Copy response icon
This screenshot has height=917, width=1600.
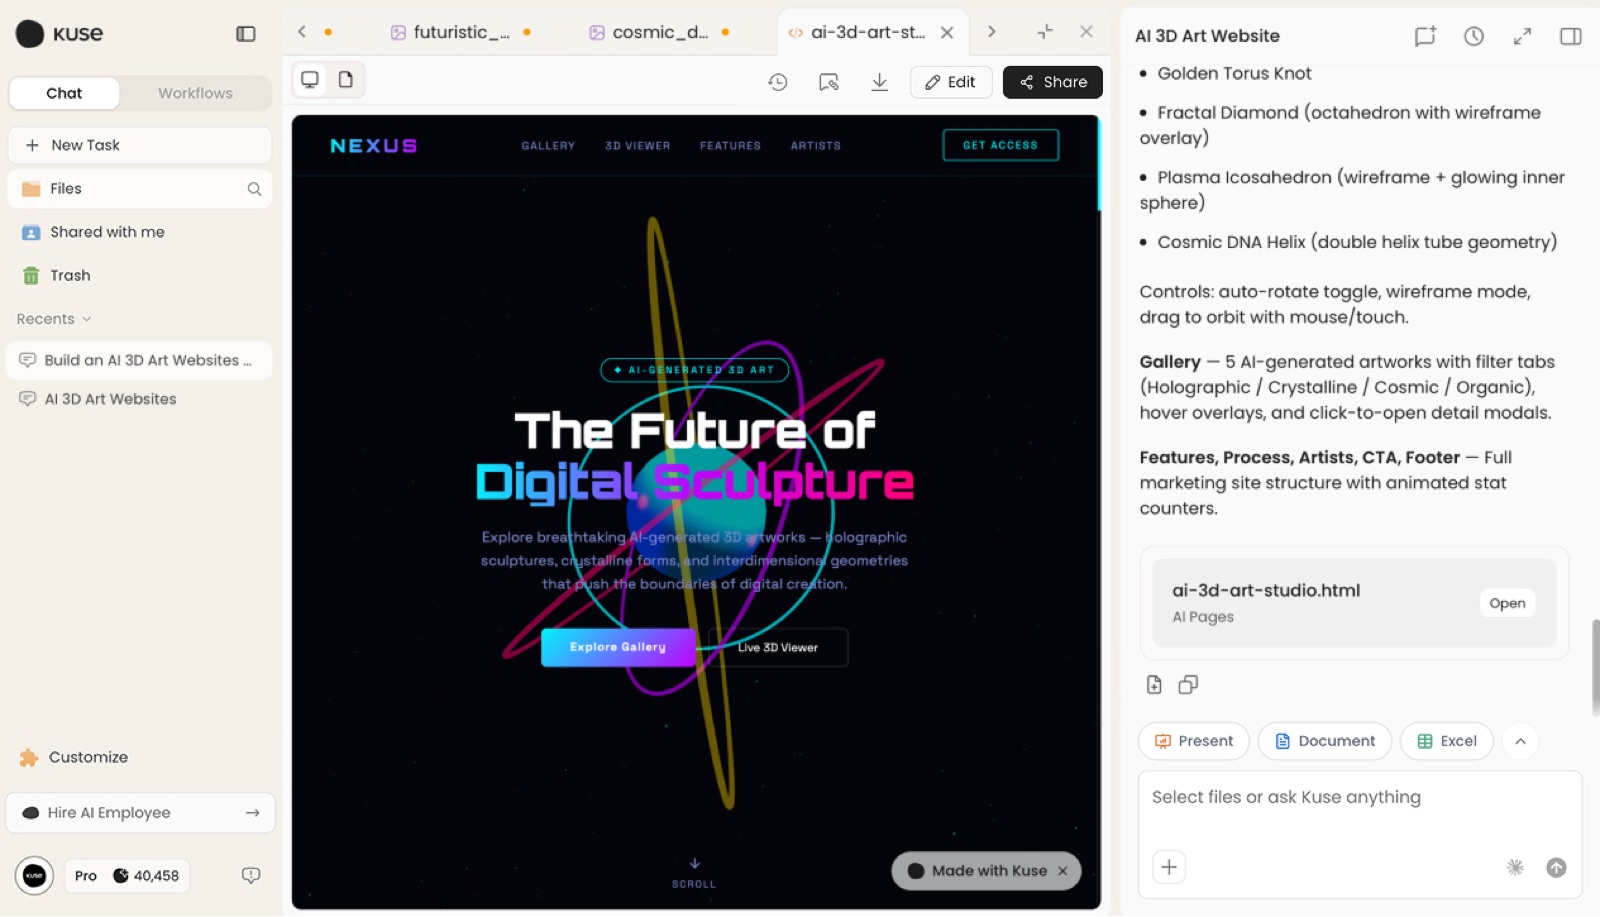coord(1188,685)
